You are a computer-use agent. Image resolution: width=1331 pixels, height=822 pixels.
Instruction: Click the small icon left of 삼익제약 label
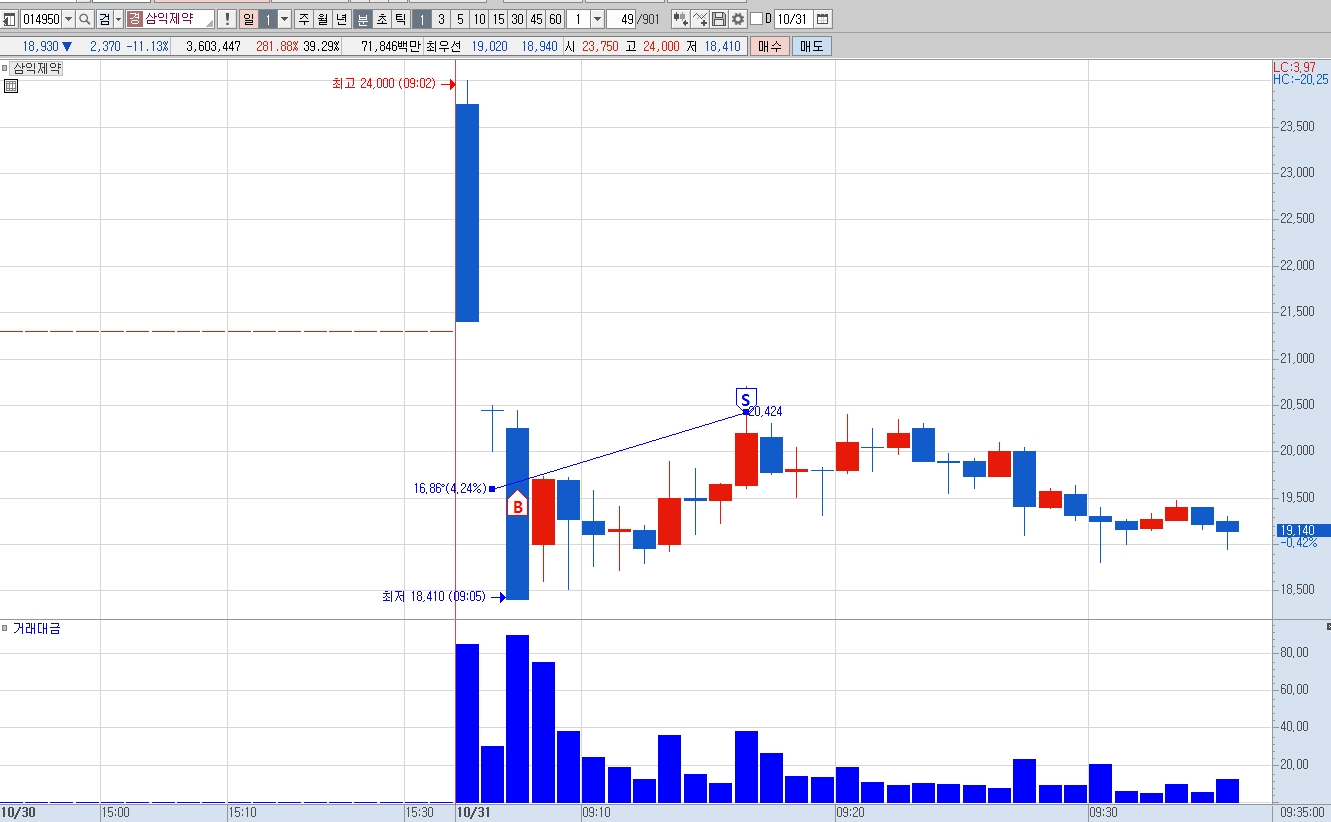click(x=5, y=68)
